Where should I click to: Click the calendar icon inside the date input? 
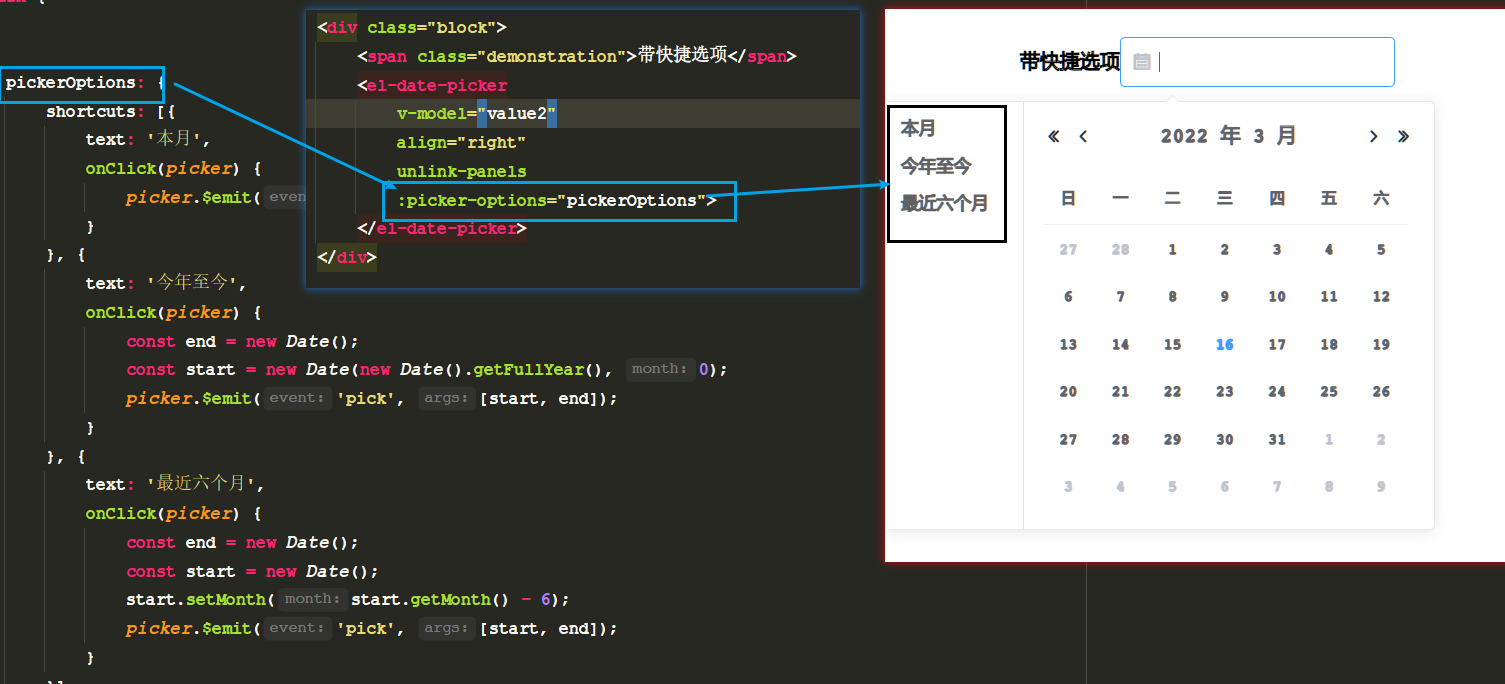1142,61
